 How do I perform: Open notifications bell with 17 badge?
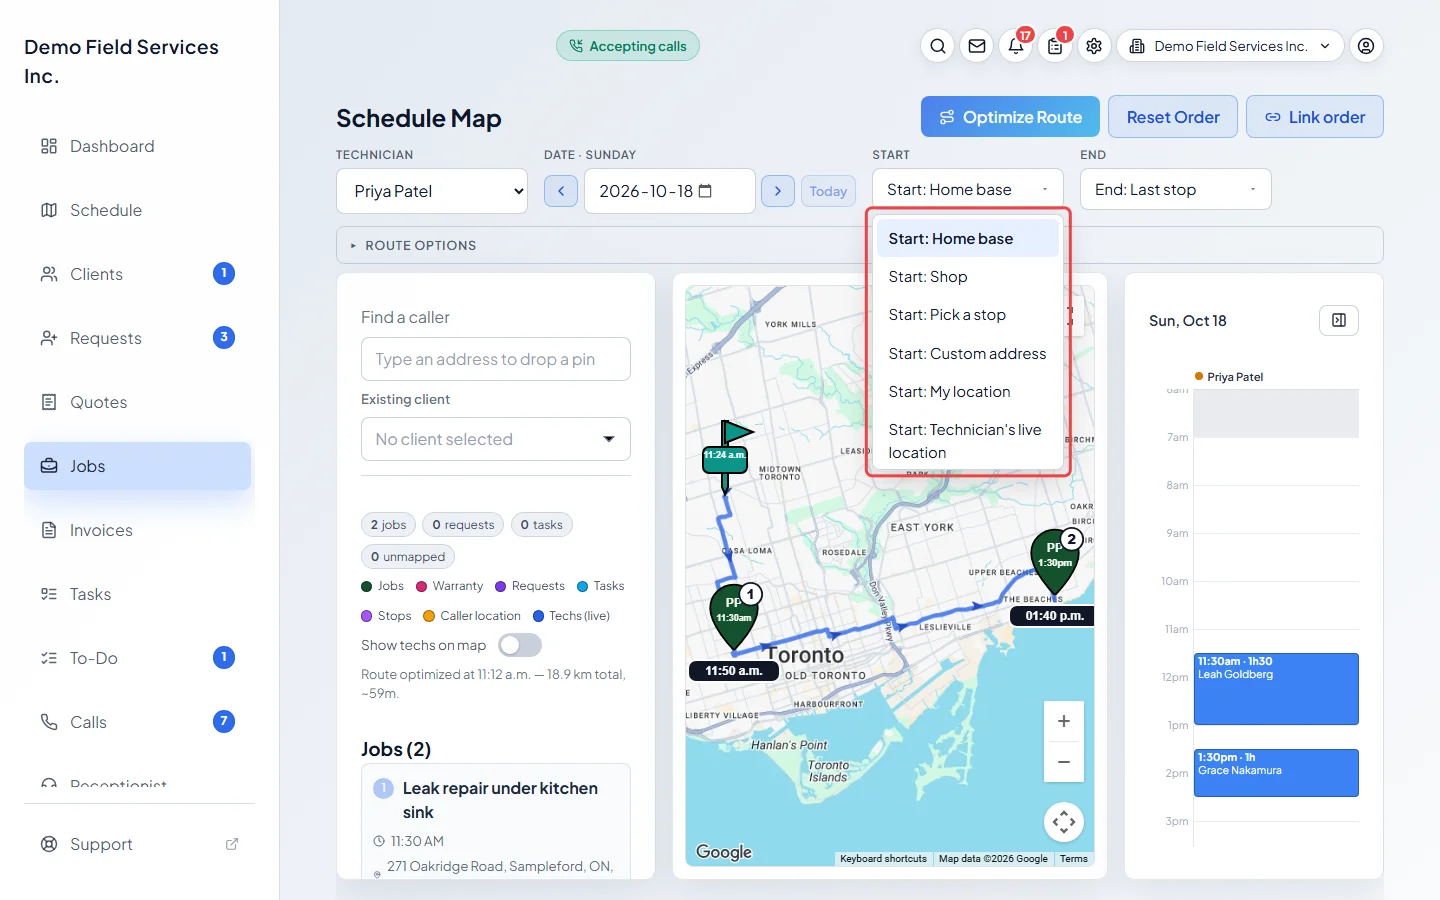click(1016, 46)
